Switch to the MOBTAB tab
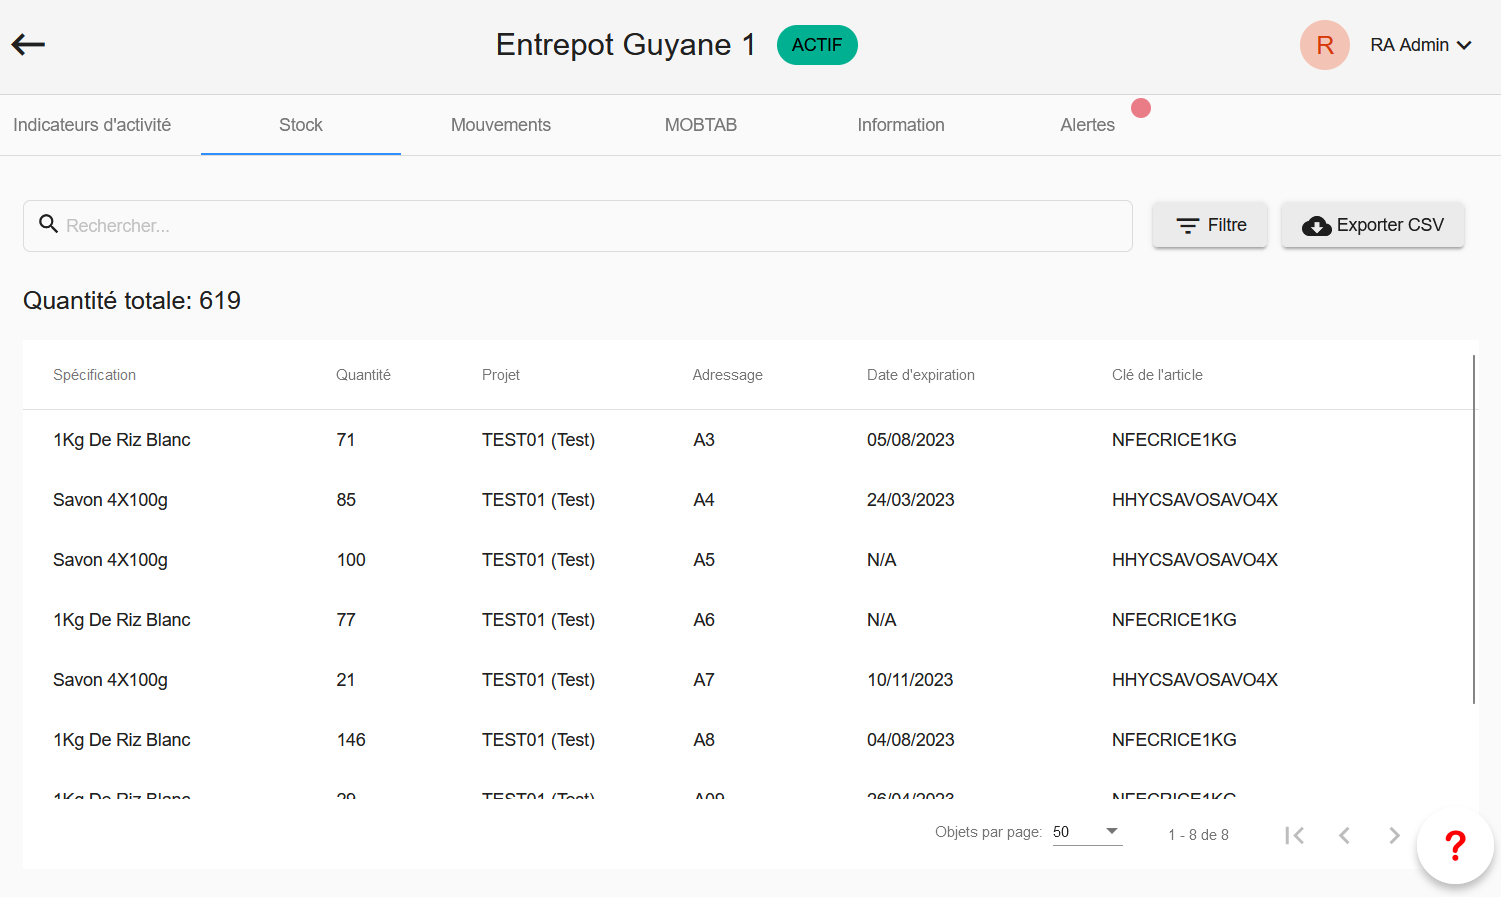This screenshot has height=897, width=1501. [x=700, y=125]
